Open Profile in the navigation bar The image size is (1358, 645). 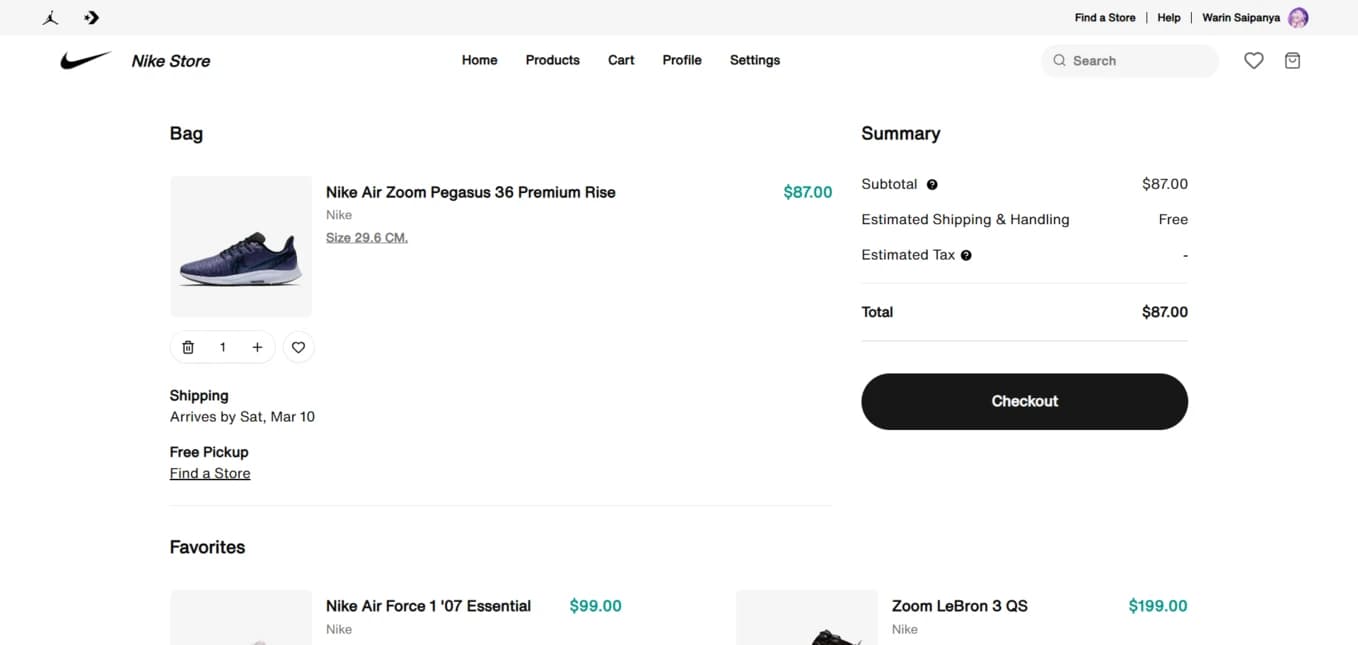pyautogui.click(x=682, y=60)
